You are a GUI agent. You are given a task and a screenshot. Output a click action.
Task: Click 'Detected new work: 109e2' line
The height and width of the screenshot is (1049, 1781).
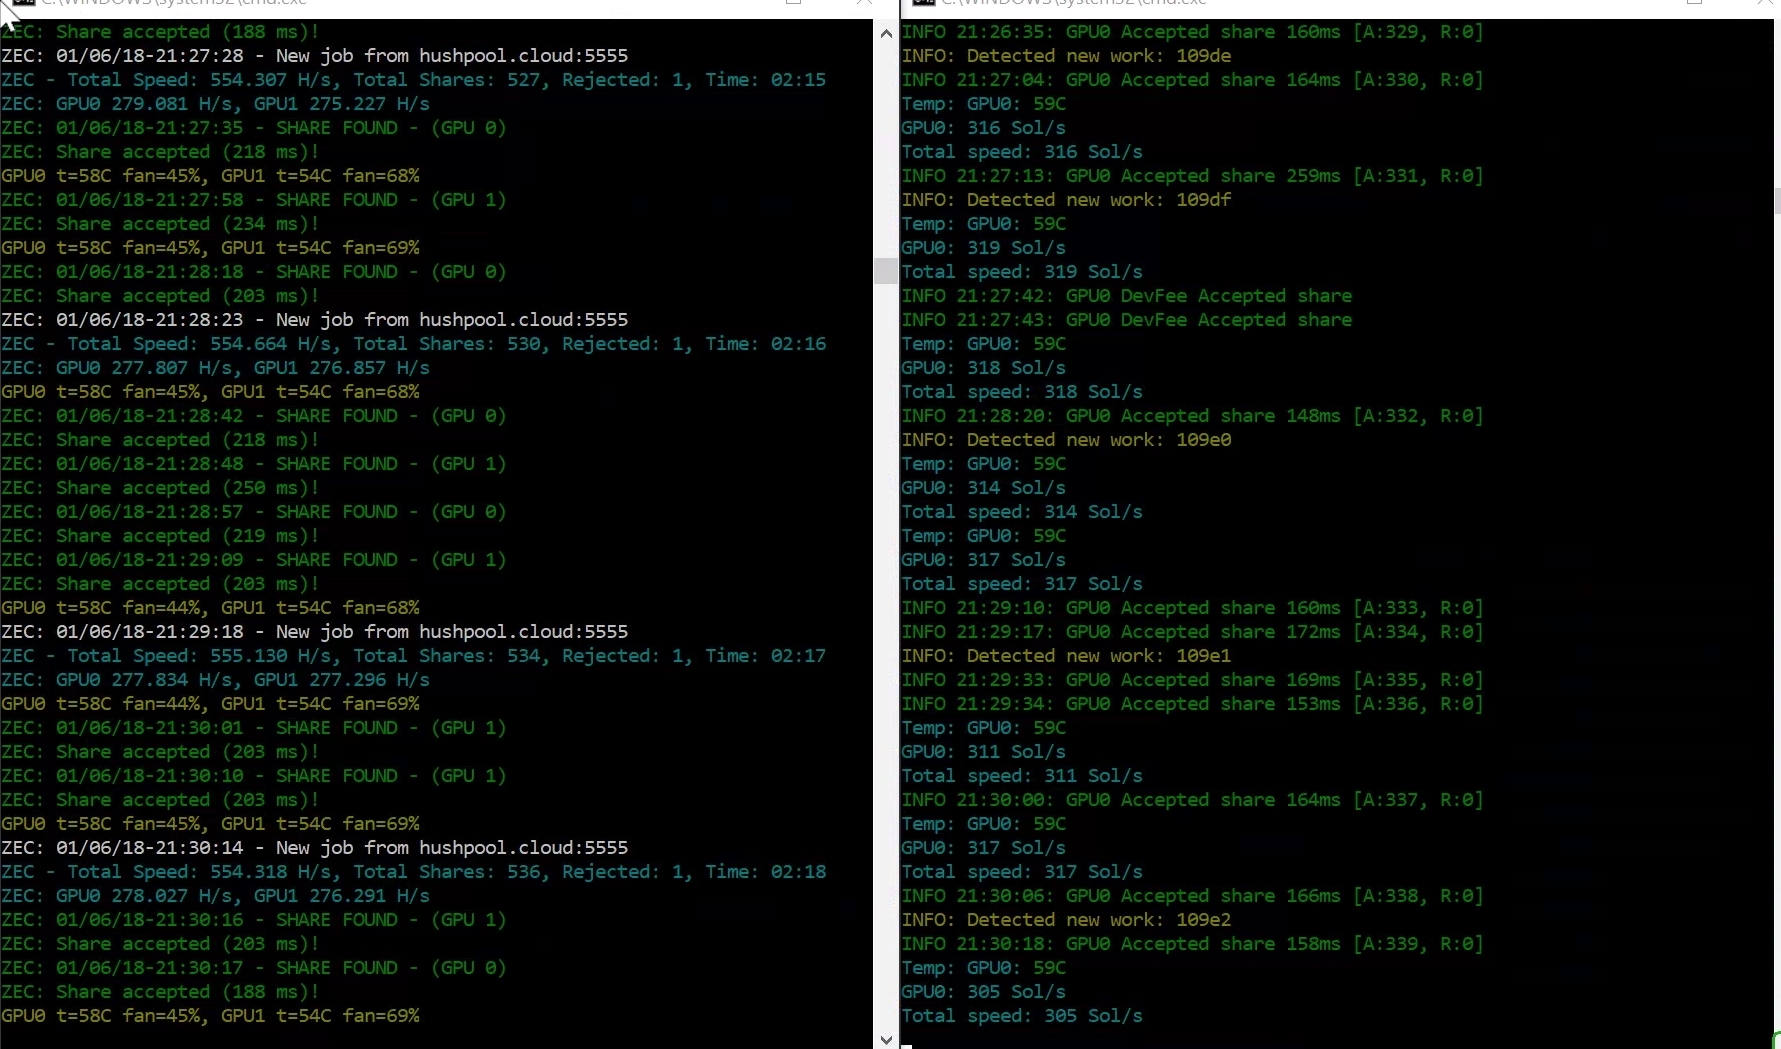pyautogui.click(x=1067, y=920)
